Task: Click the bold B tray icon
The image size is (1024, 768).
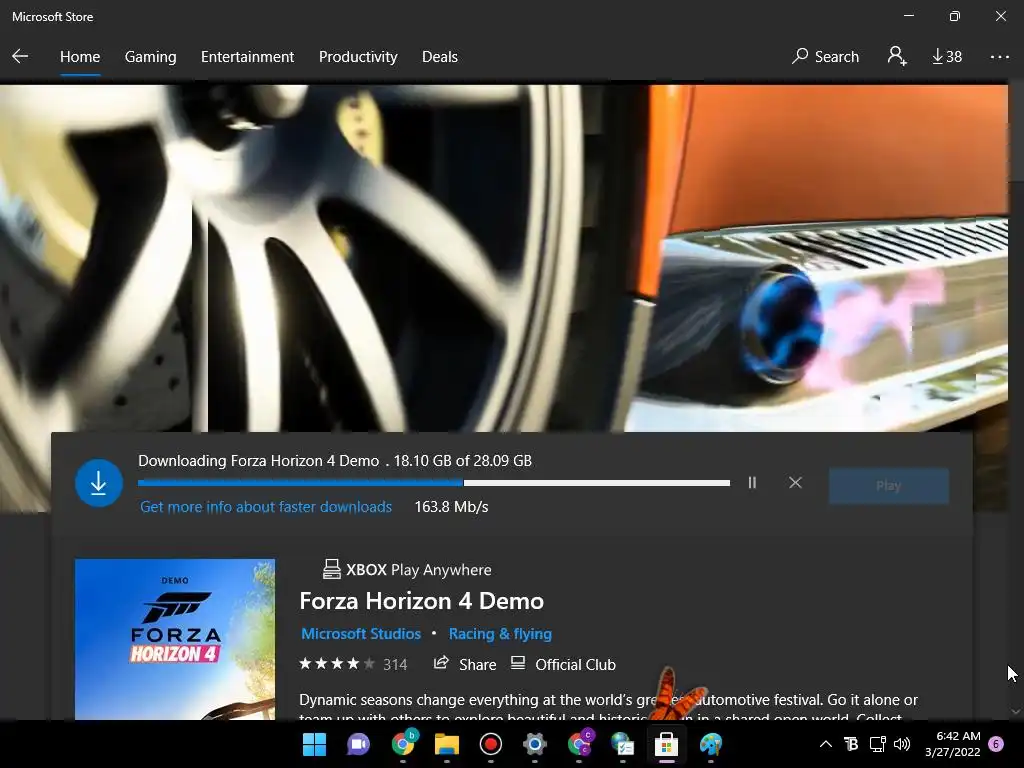Action: pyautogui.click(x=851, y=744)
